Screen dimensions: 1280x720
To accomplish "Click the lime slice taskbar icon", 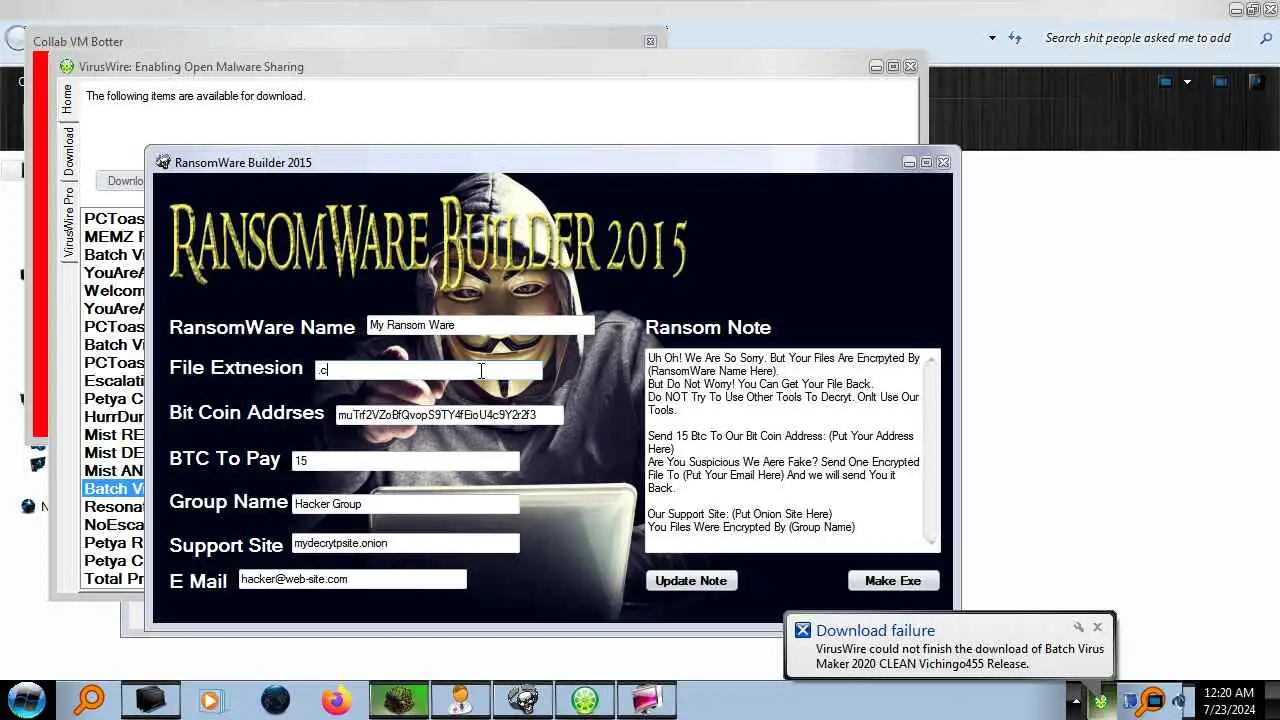I will pyautogui.click(x=584, y=700).
